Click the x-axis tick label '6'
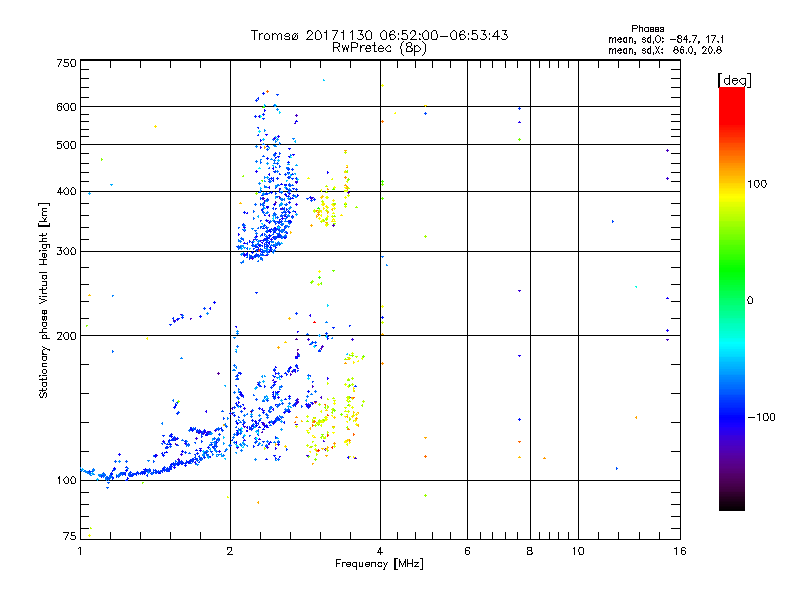Screen dimensions: 800x600 click(467, 551)
